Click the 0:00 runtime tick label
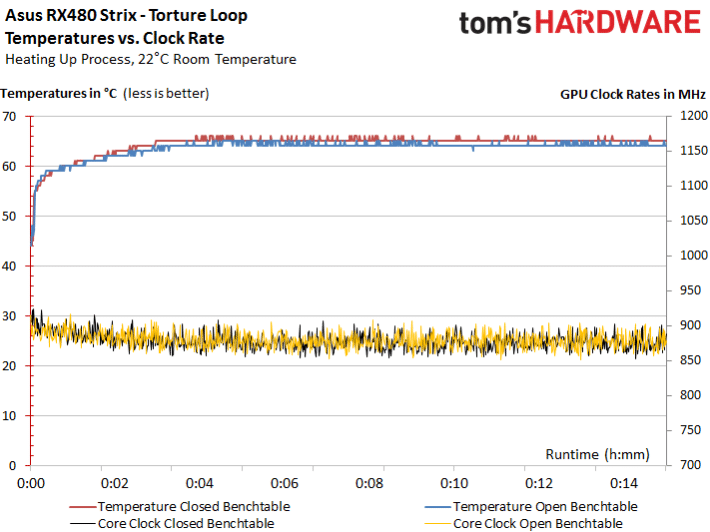Viewport: 710px width, 532px height. pyautogui.click(x=31, y=484)
